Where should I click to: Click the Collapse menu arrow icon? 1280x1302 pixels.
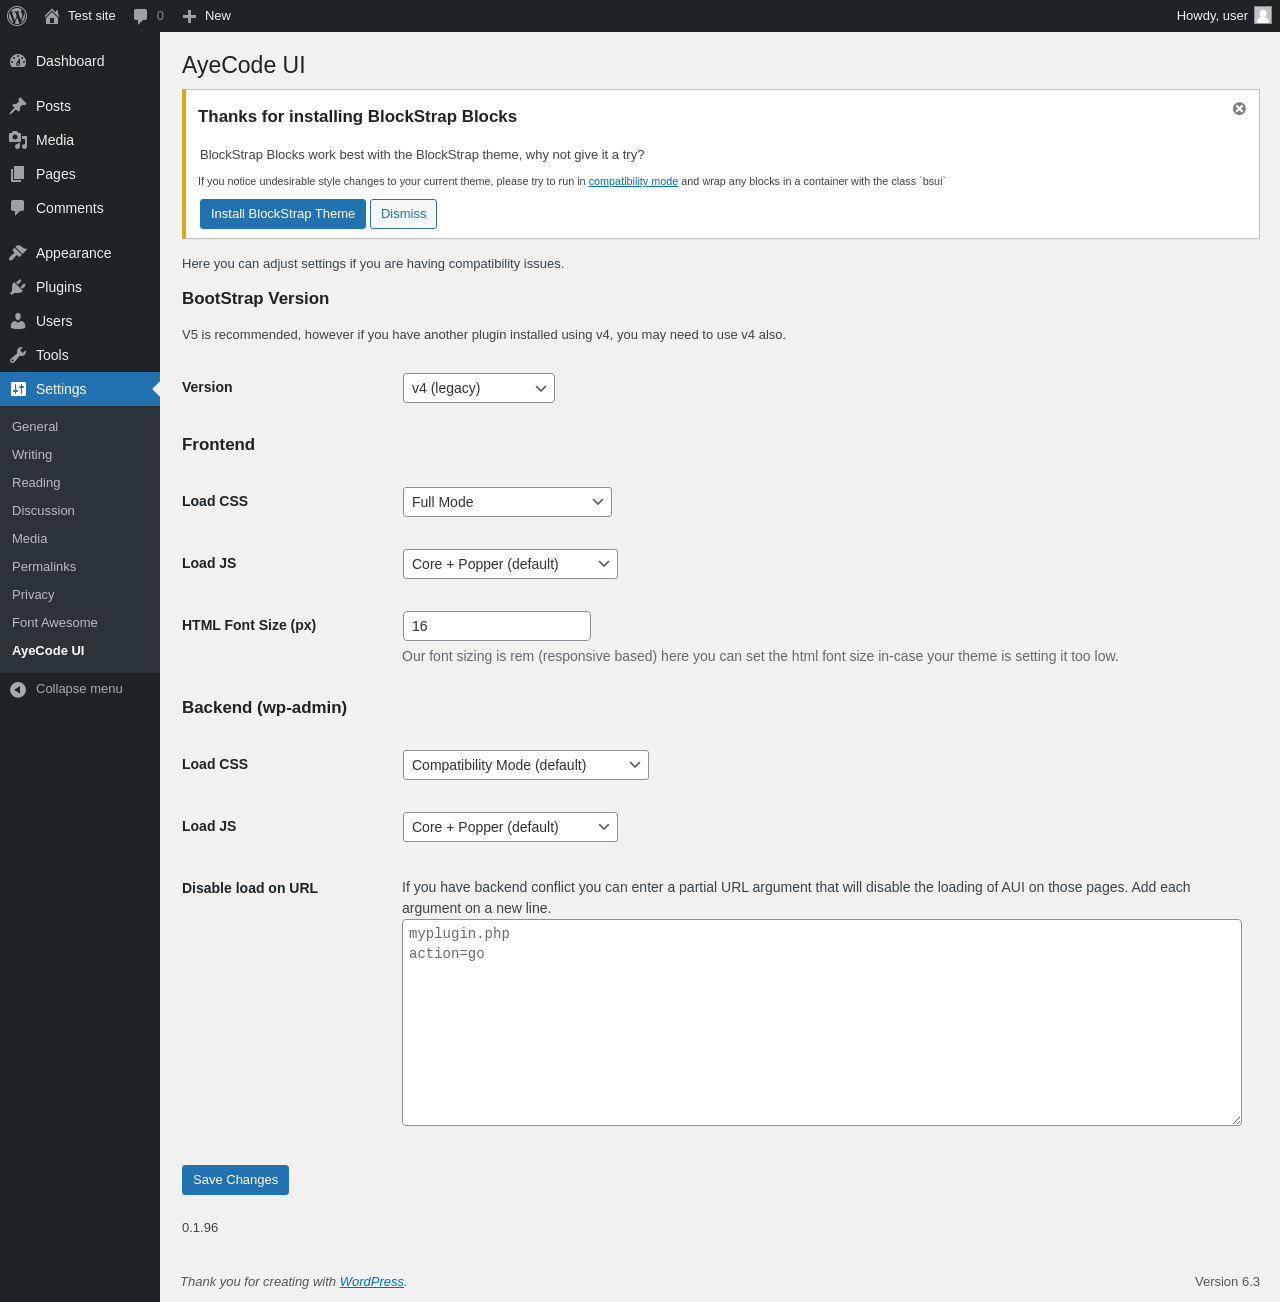point(18,689)
